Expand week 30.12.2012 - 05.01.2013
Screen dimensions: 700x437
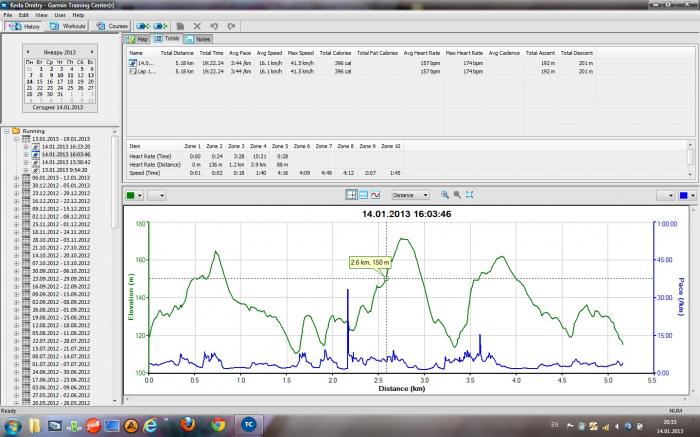pyautogui.click(x=17, y=185)
